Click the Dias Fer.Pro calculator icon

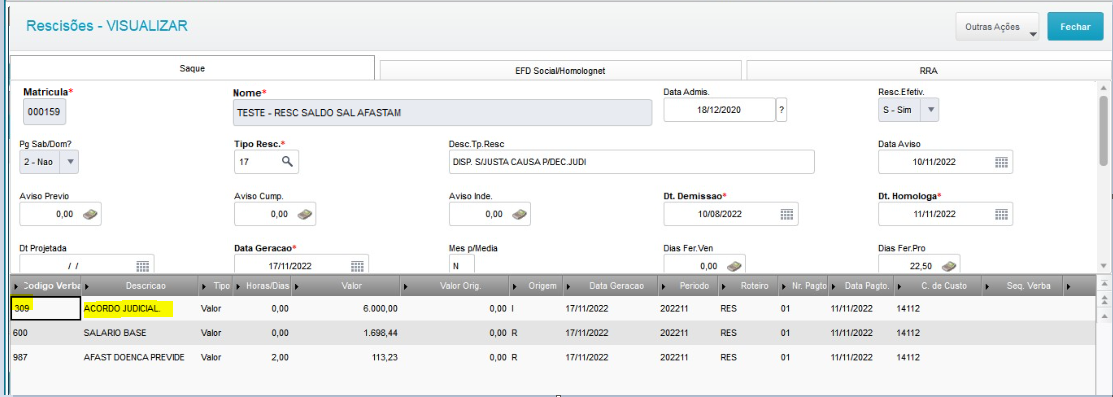pyautogui.click(x=948, y=266)
